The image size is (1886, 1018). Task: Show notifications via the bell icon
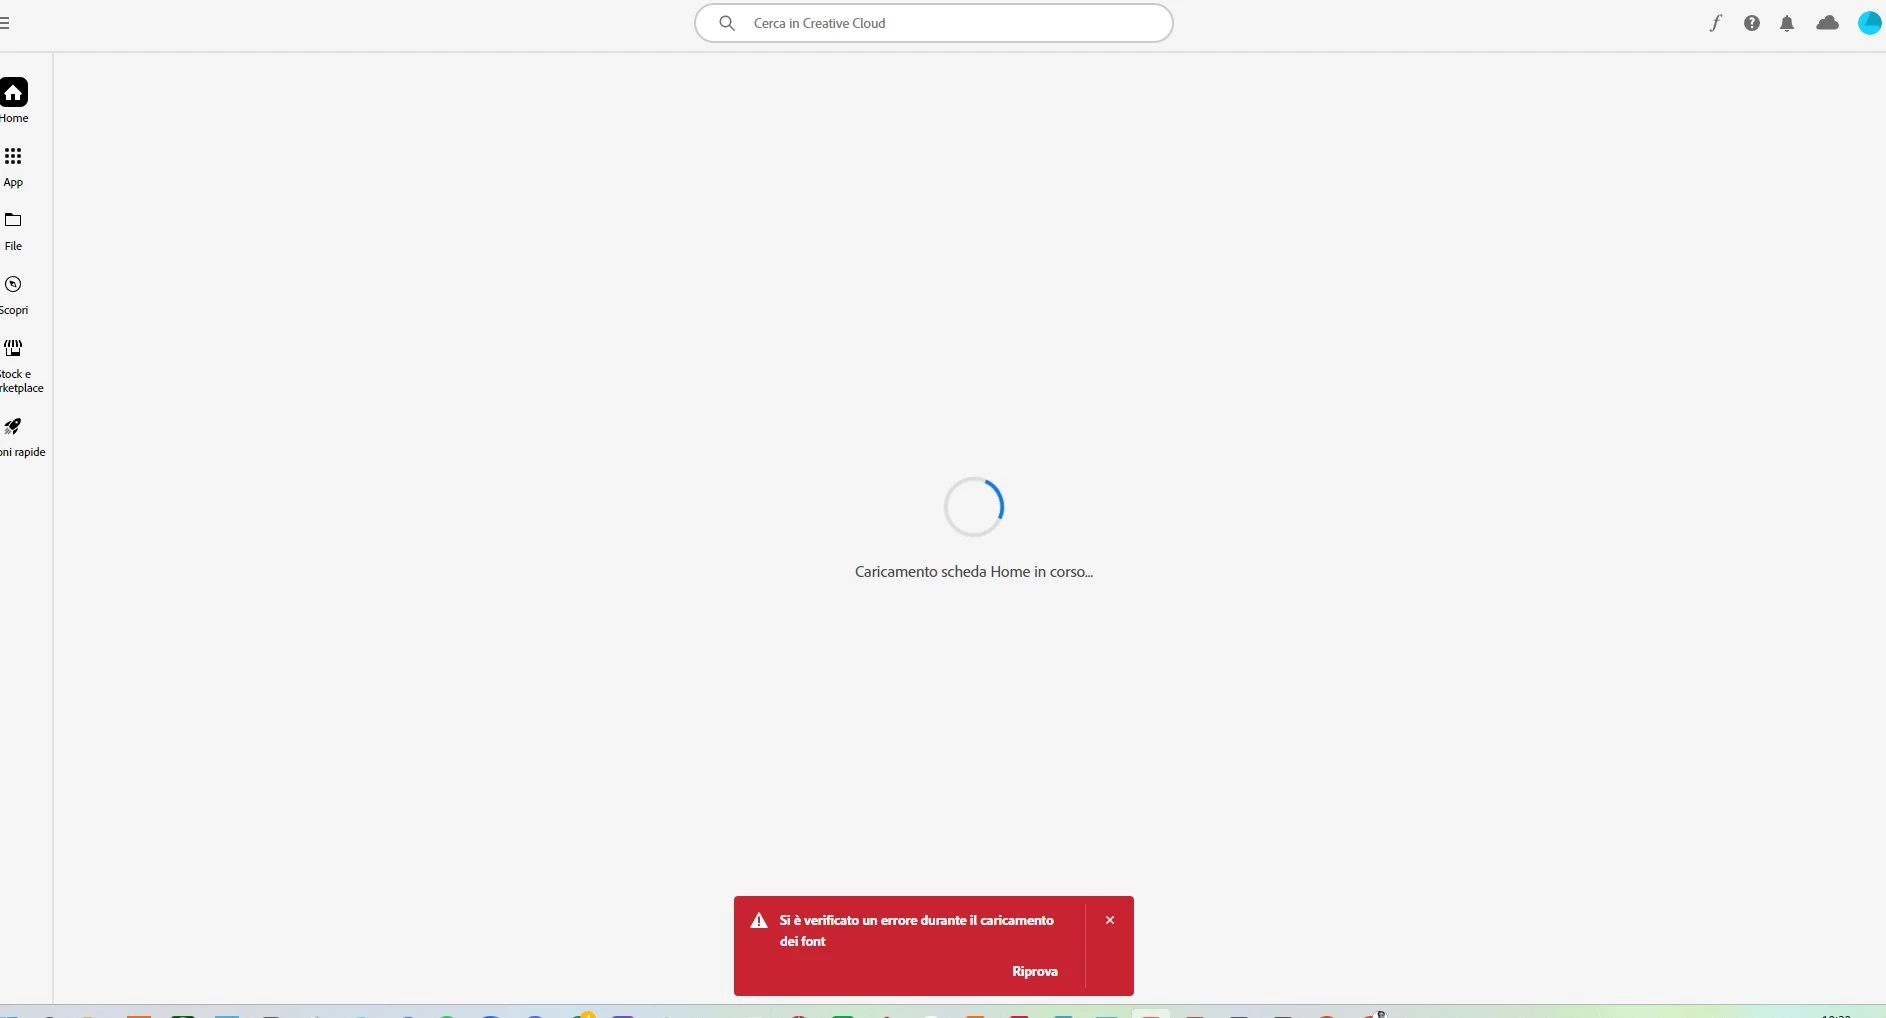coord(1787,23)
